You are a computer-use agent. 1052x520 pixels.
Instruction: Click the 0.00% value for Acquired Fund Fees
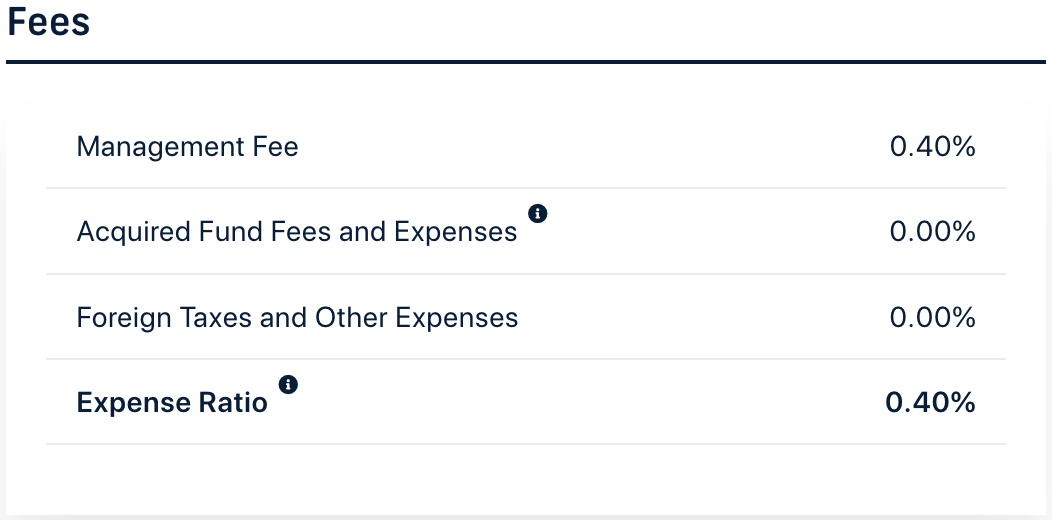click(x=932, y=232)
